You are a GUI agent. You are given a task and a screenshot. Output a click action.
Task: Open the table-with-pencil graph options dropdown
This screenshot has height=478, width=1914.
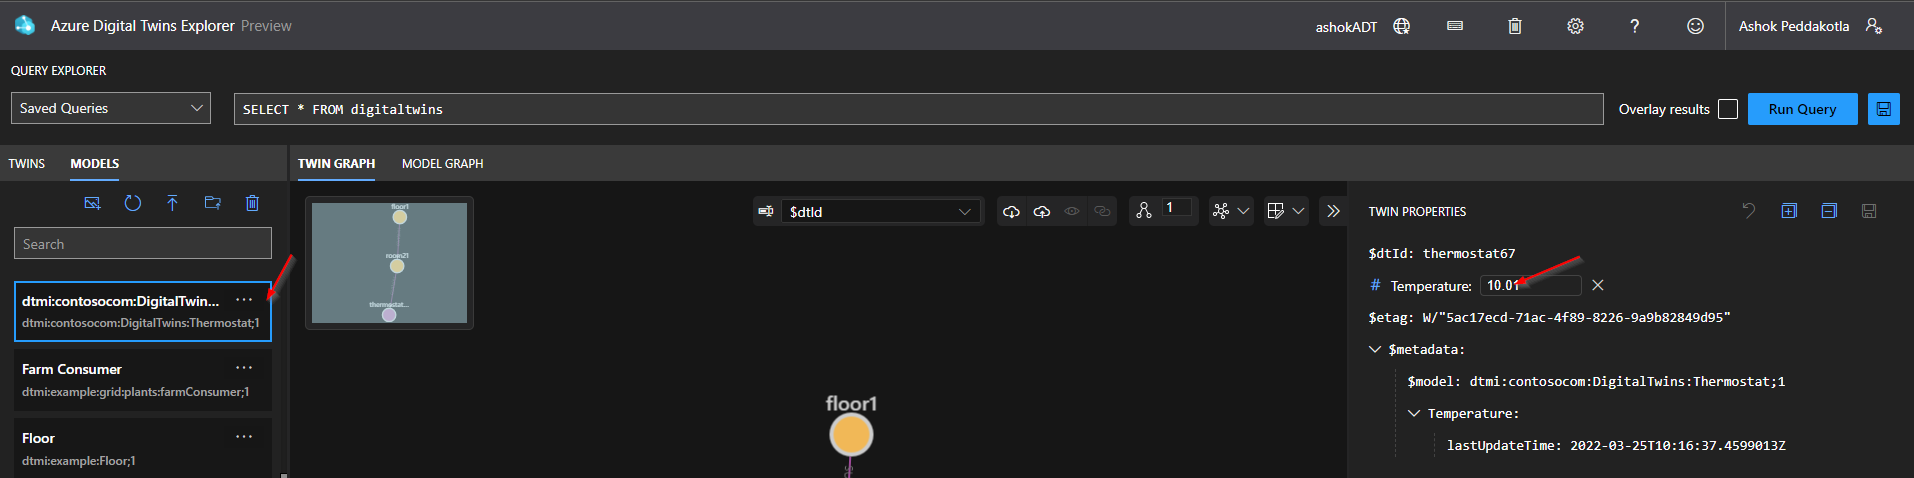[1286, 211]
